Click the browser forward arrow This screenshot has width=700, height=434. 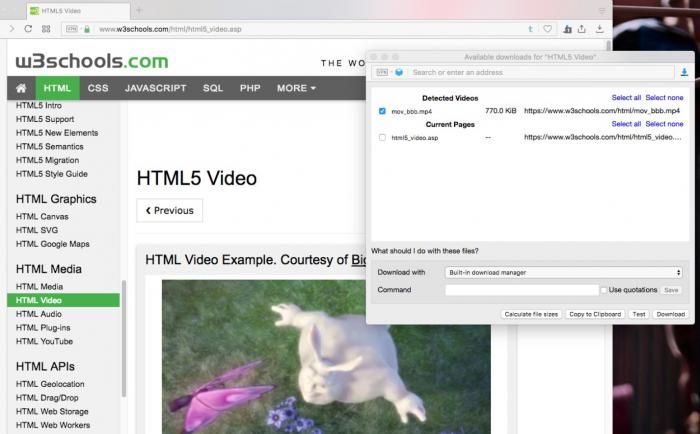[x=12, y=29]
